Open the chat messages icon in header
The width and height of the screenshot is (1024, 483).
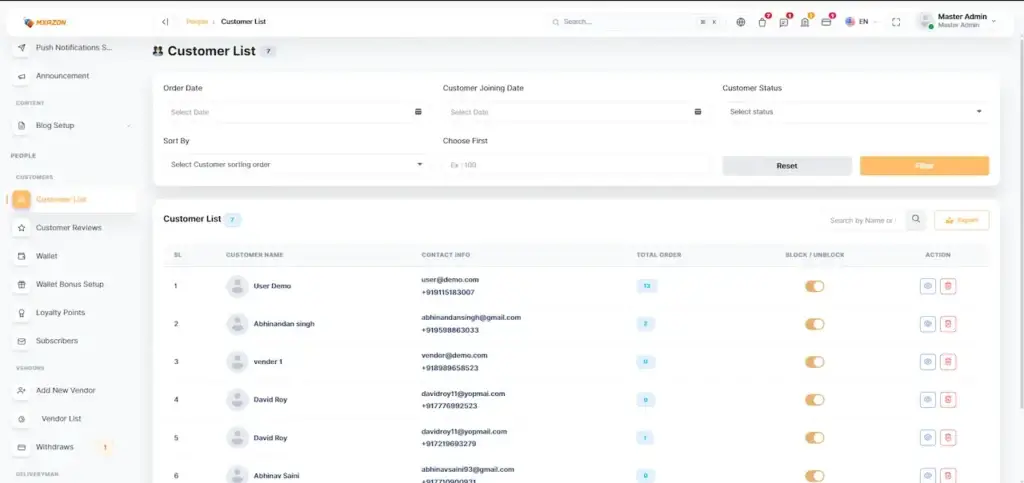pyautogui.click(x=784, y=22)
